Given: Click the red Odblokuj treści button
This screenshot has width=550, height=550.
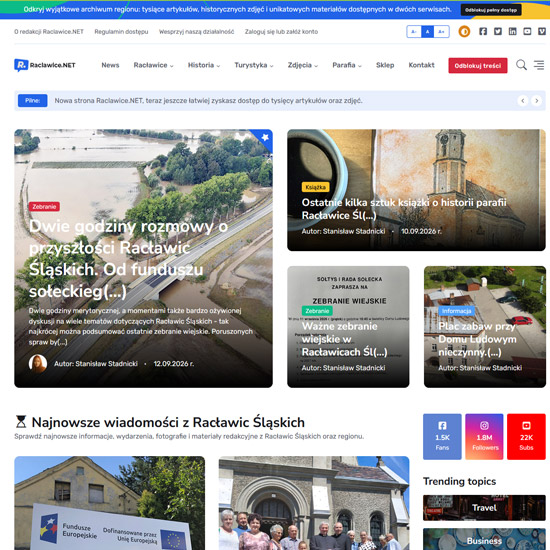Looking at the screenshot, I should (478, 66).
